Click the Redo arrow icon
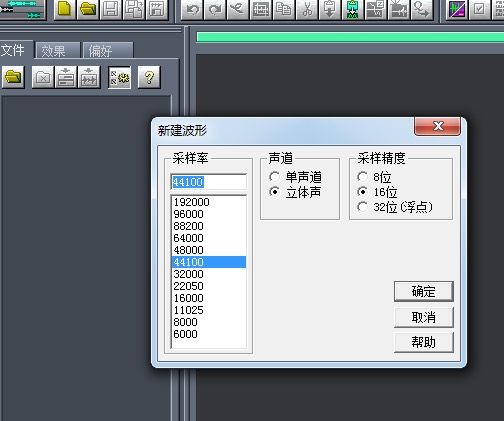 tap(215, 9)
